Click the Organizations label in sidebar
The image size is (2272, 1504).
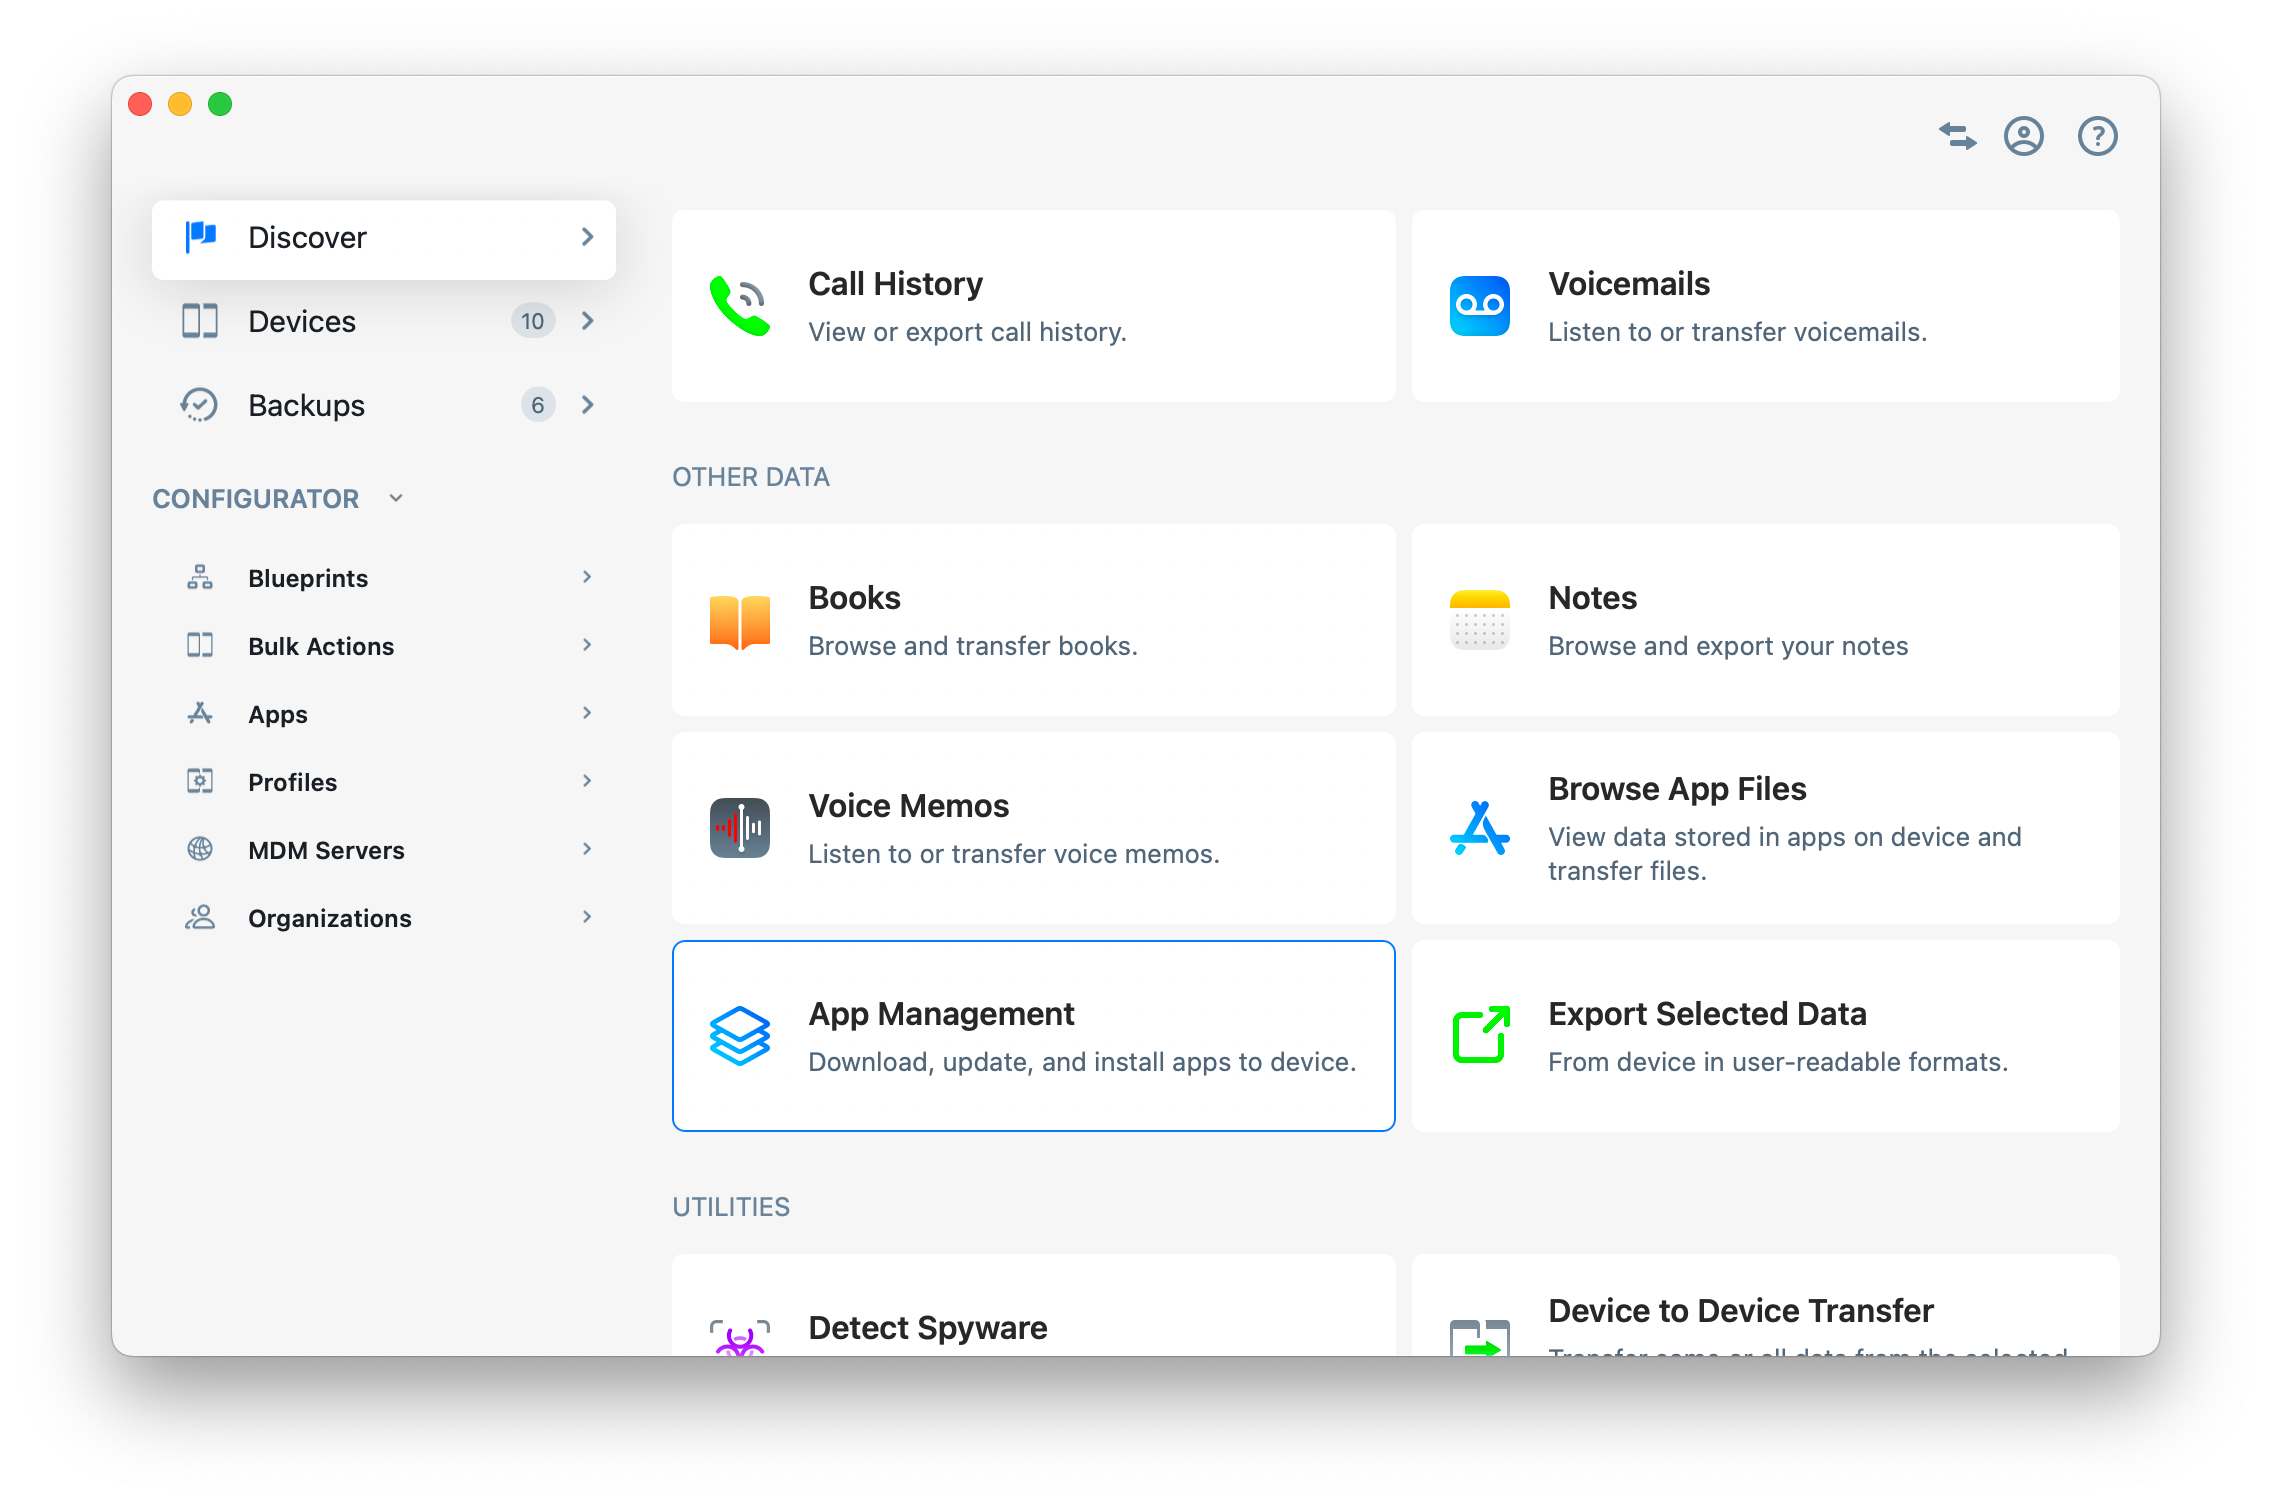tap(329, 918)
